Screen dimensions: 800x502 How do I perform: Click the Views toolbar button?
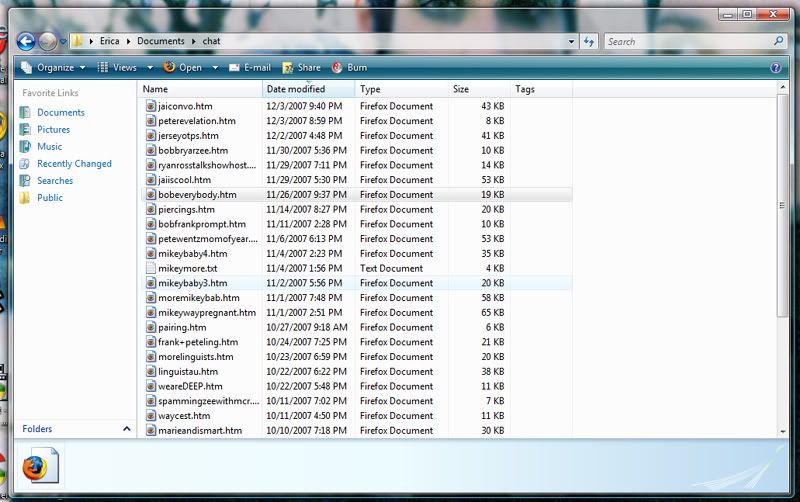click(117, 67)
